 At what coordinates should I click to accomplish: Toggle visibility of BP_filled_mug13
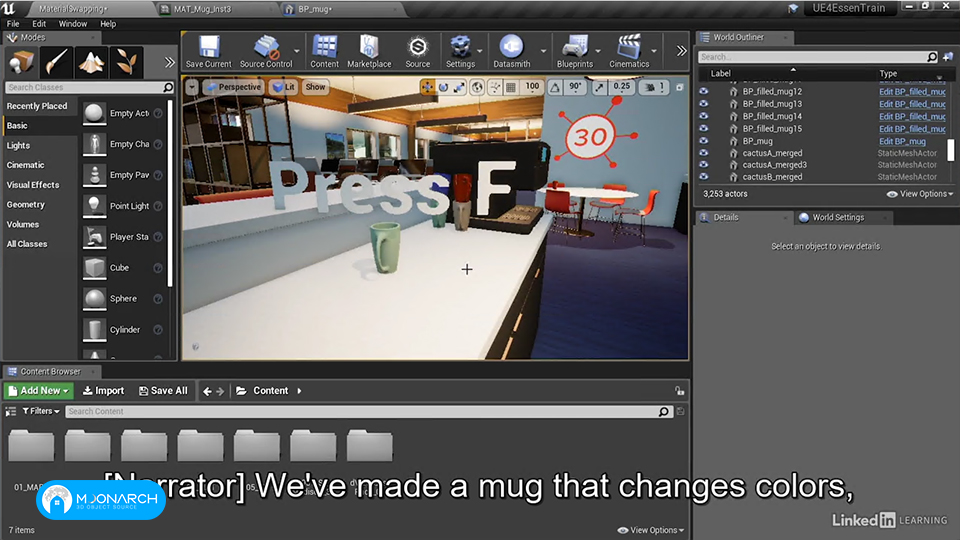pos(703,103)
